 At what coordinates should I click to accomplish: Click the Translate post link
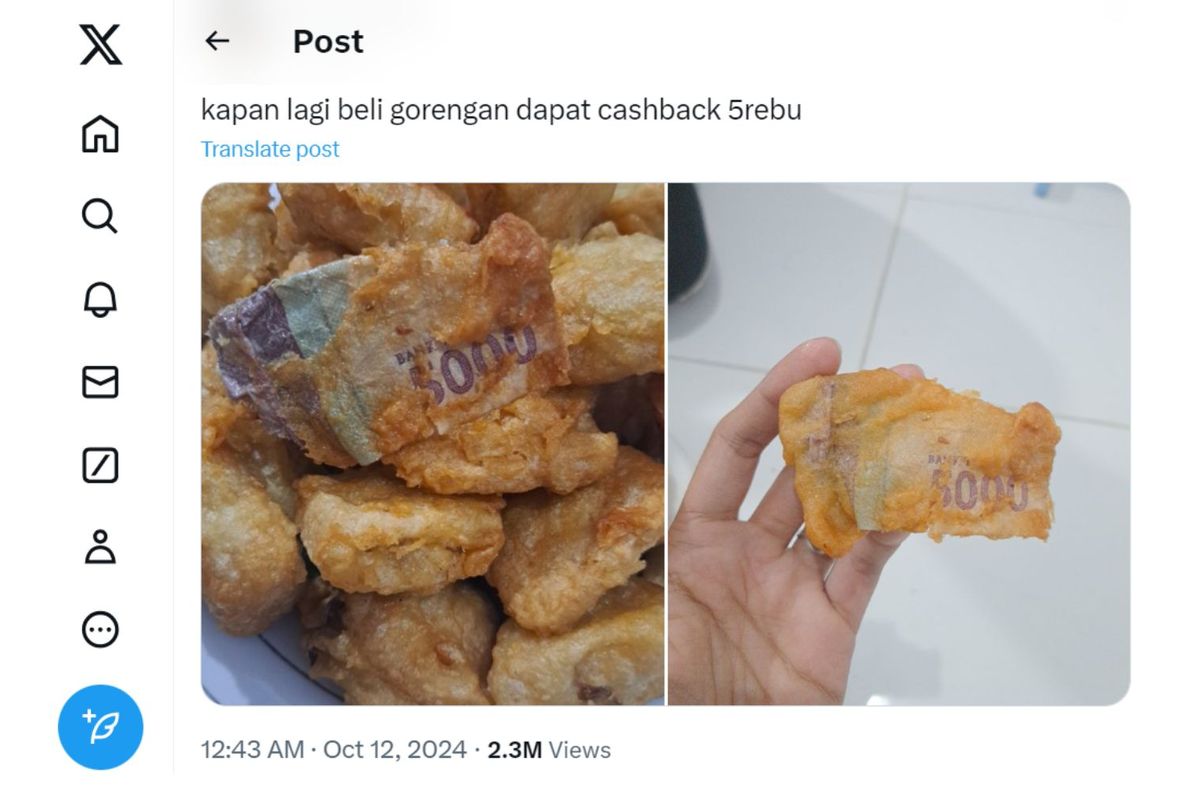(x=270, y=149)
